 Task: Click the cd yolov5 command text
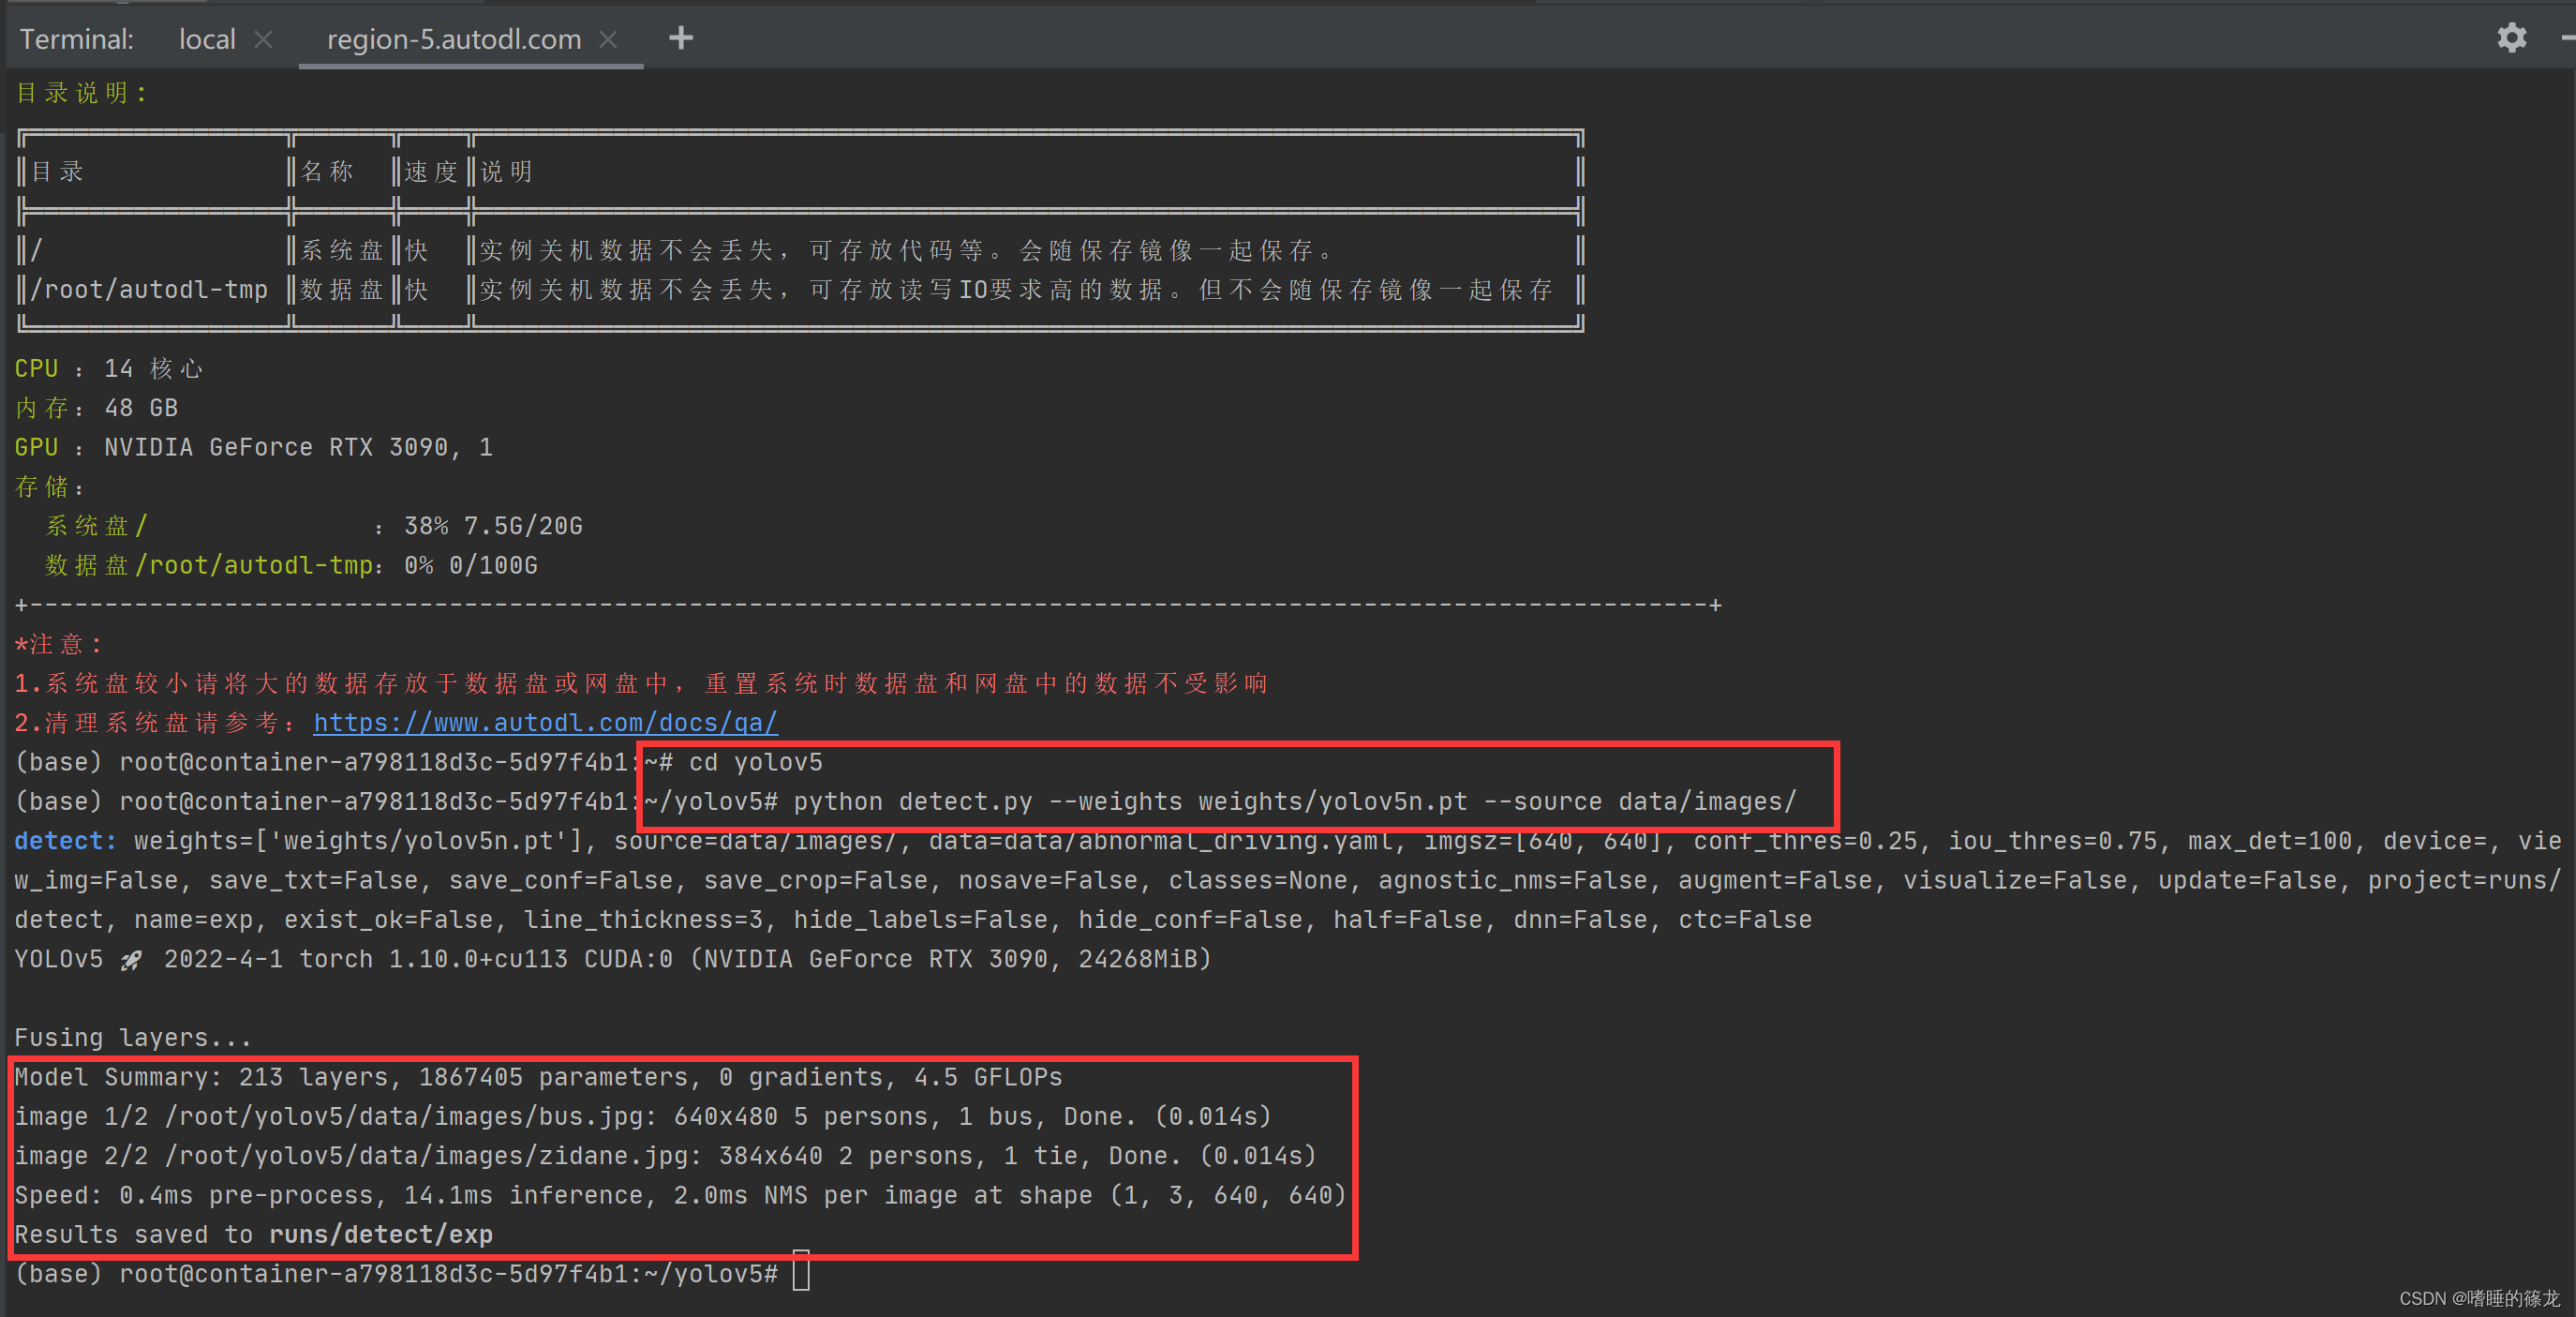click(x=755, y=762)
